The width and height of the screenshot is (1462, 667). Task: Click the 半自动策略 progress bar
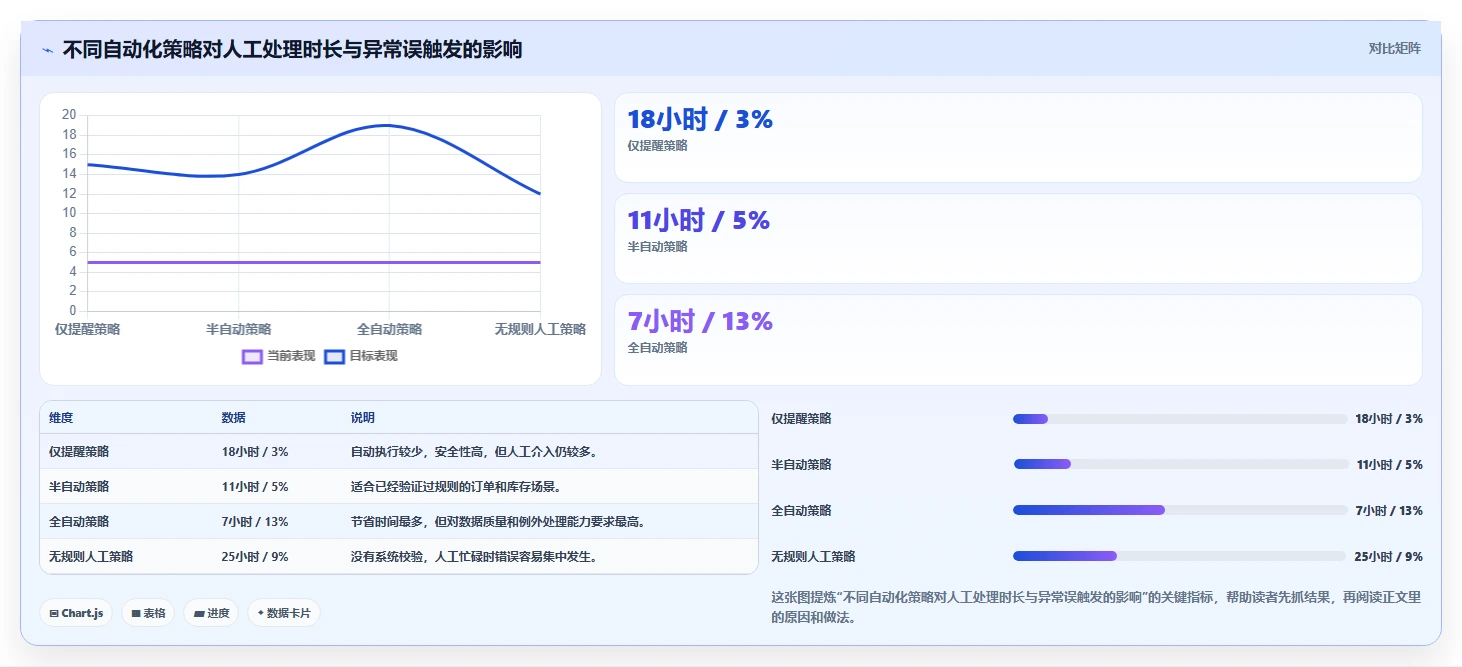click(1180, 464)
